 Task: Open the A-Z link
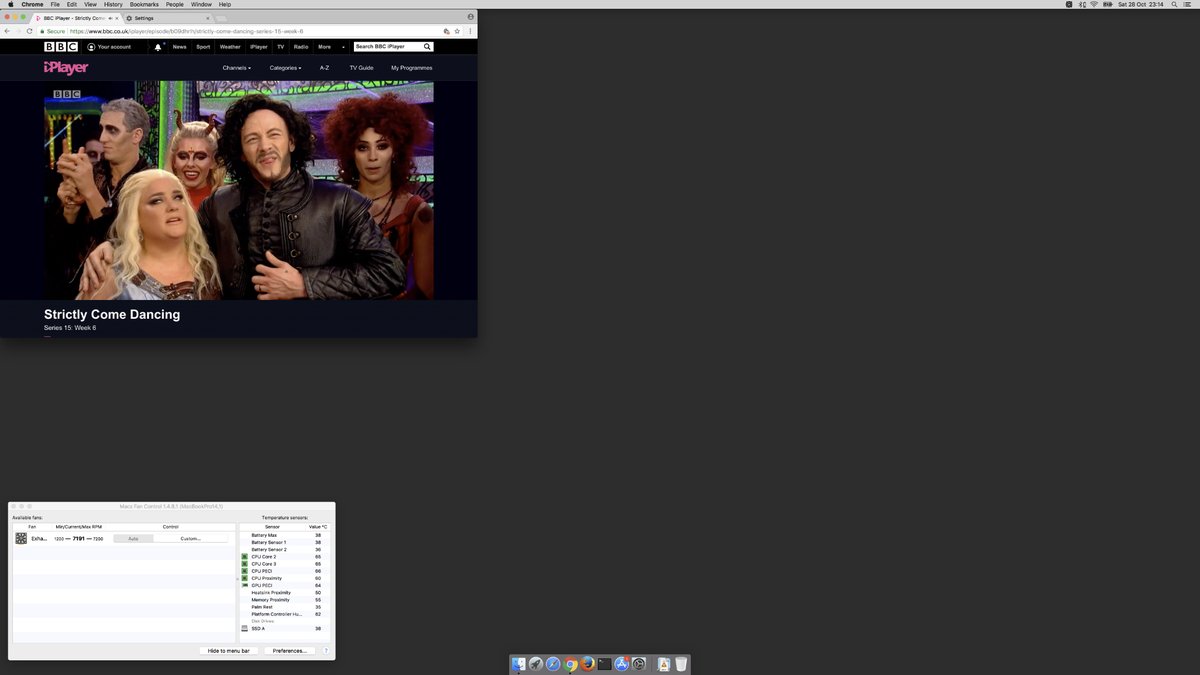pyautogui.click(x=324, y=68)
